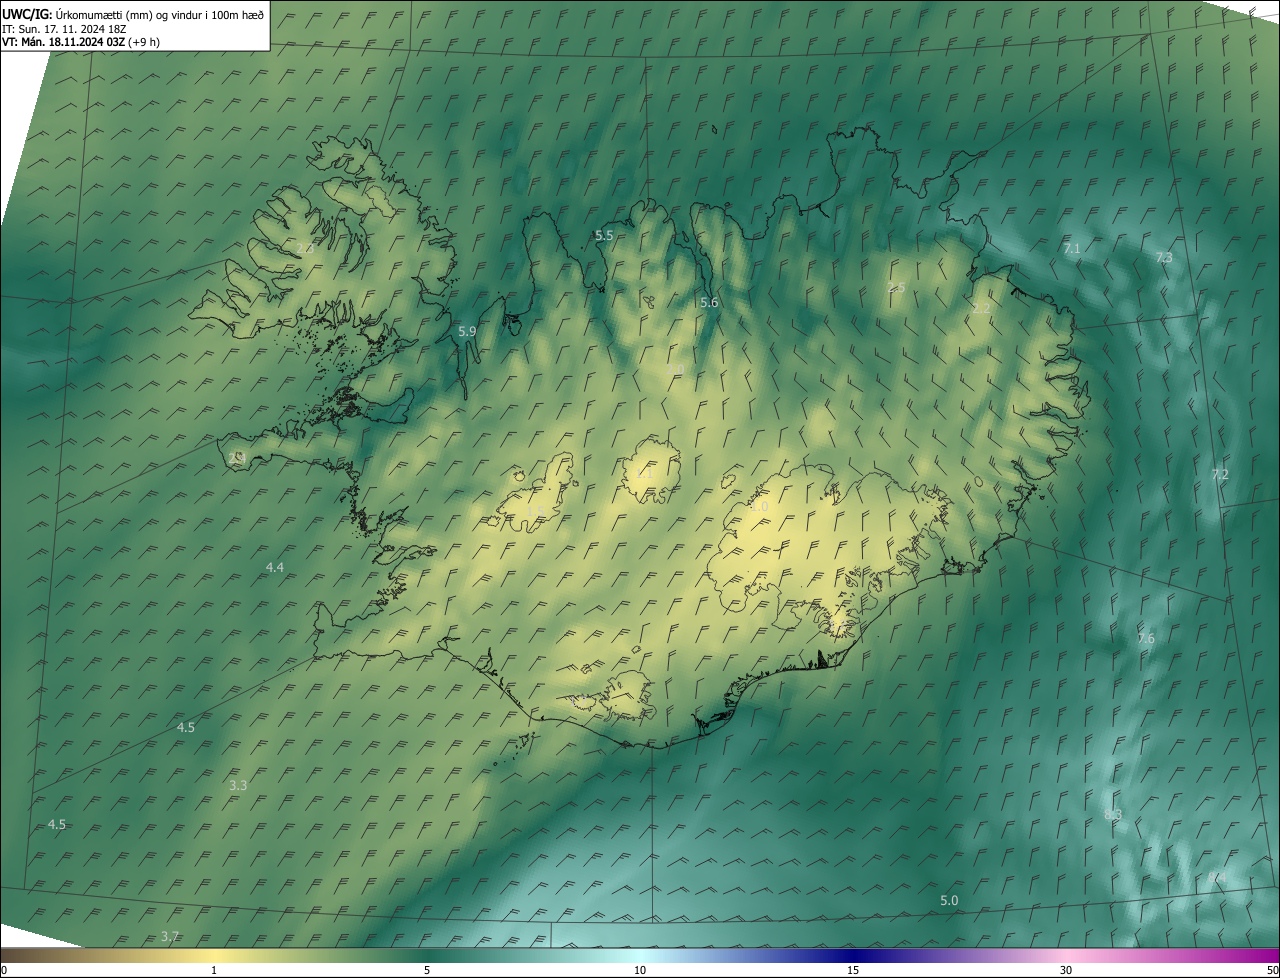Image resolution: width=1280 pixels, height=978 pixels.
Task: Click the 7.1 value label on the map
Action: pyautogui.click(x=1072, y=248)
